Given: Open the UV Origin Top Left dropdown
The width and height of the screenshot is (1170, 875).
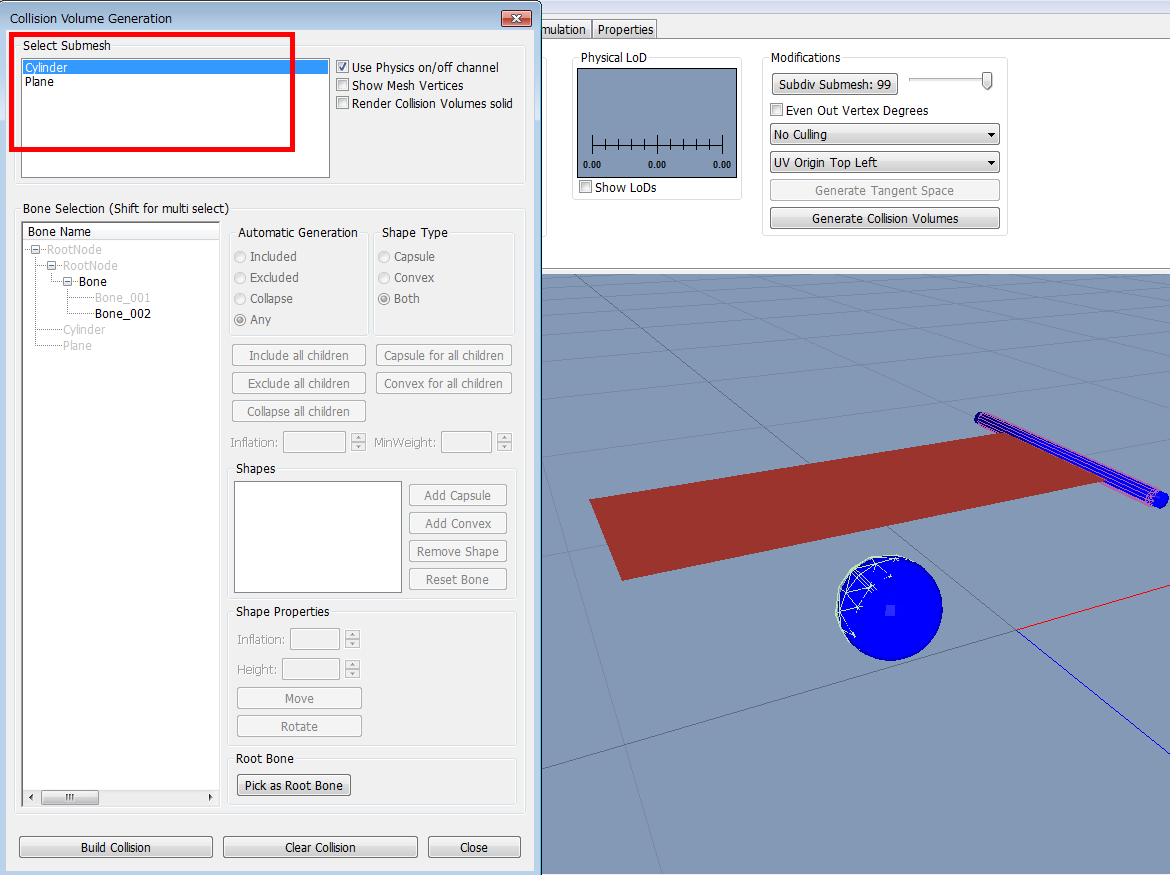Looking at the screenshot, I should [884, 162].
